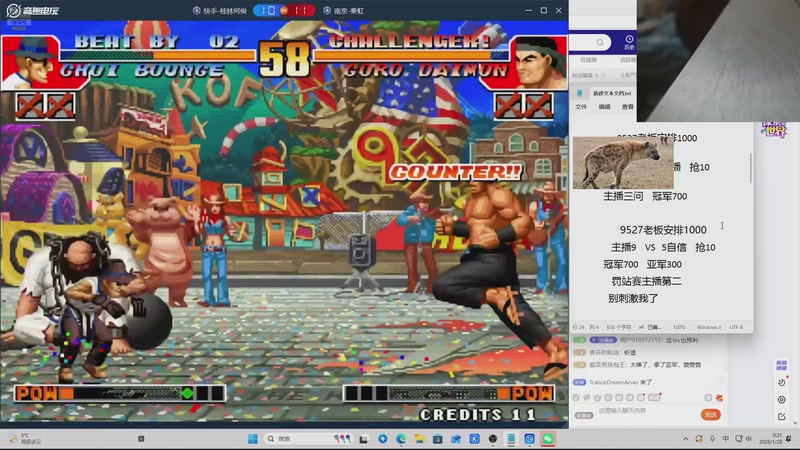Click the hyena image thumbnail
This screenshot has width=800, height=450.
(623, 163)
